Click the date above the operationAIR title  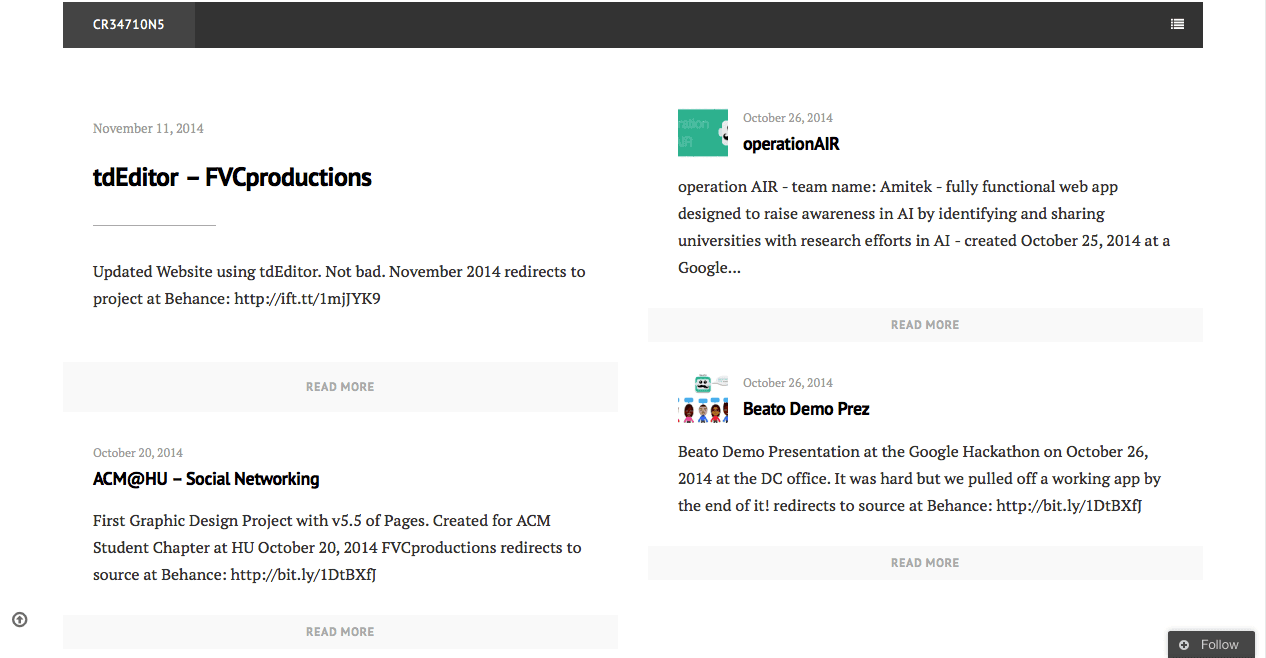pyautogui.click(x=788, y=118)
